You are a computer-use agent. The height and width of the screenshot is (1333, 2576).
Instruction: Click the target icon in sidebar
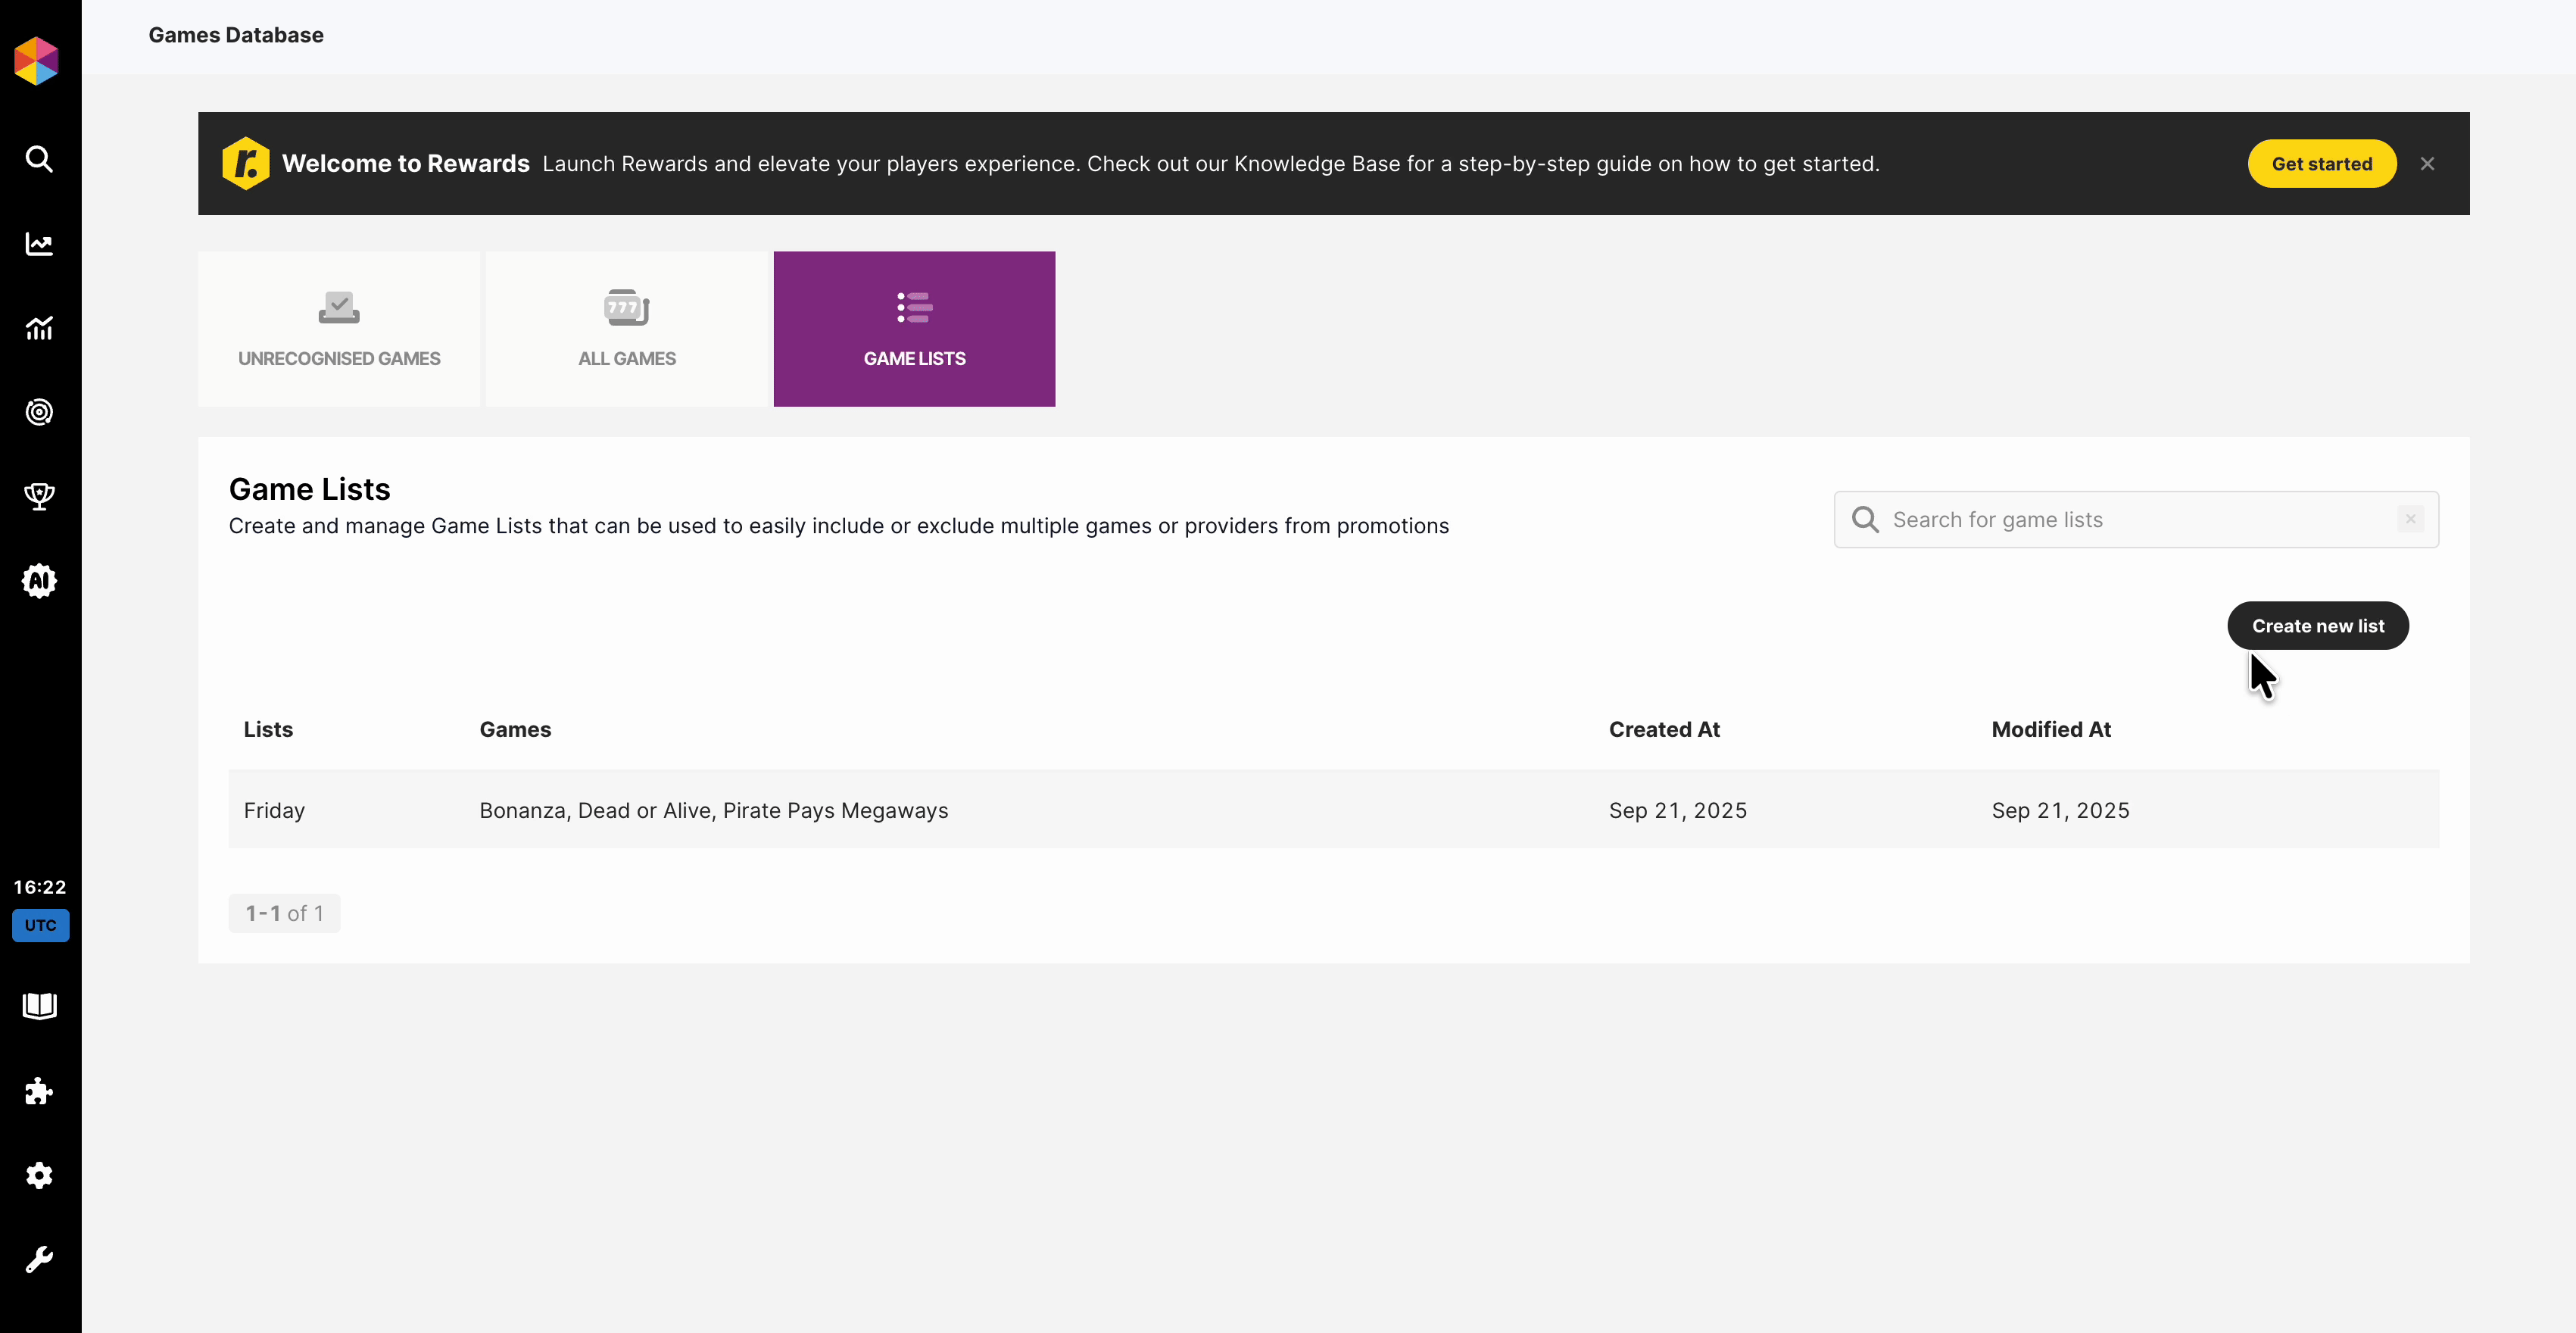(x=39, y=412)
